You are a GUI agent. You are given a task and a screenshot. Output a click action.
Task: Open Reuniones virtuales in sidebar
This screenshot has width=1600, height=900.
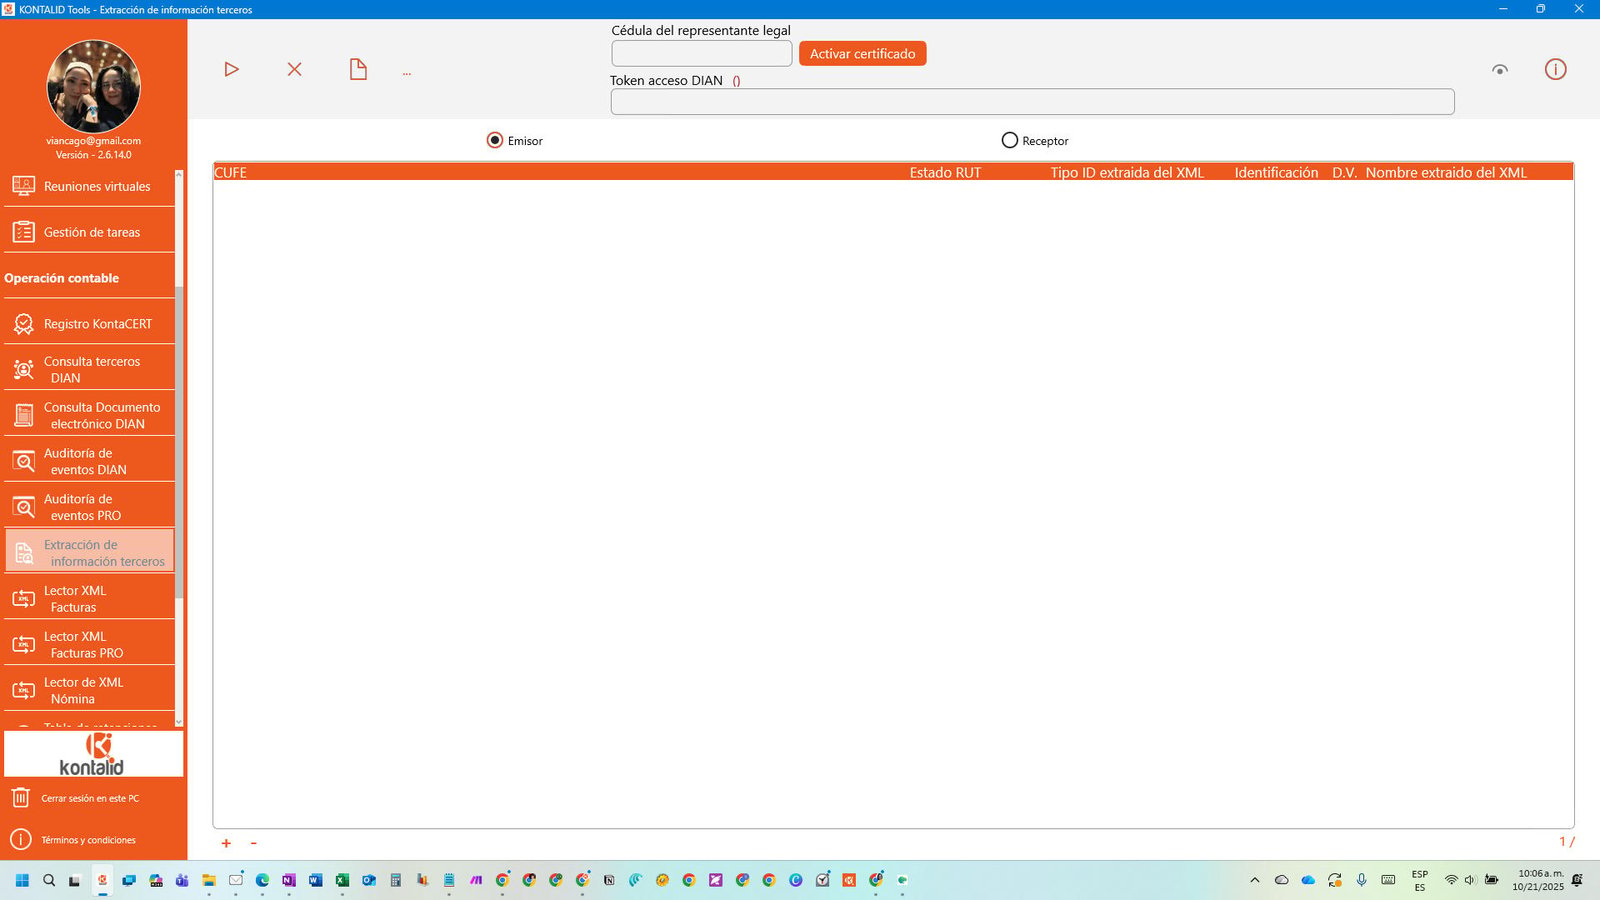(89, 186)
